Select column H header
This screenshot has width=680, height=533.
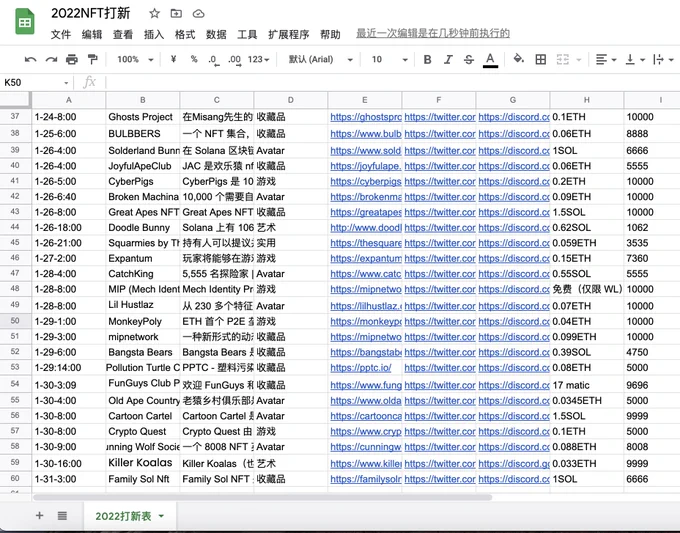coord(586,100)
